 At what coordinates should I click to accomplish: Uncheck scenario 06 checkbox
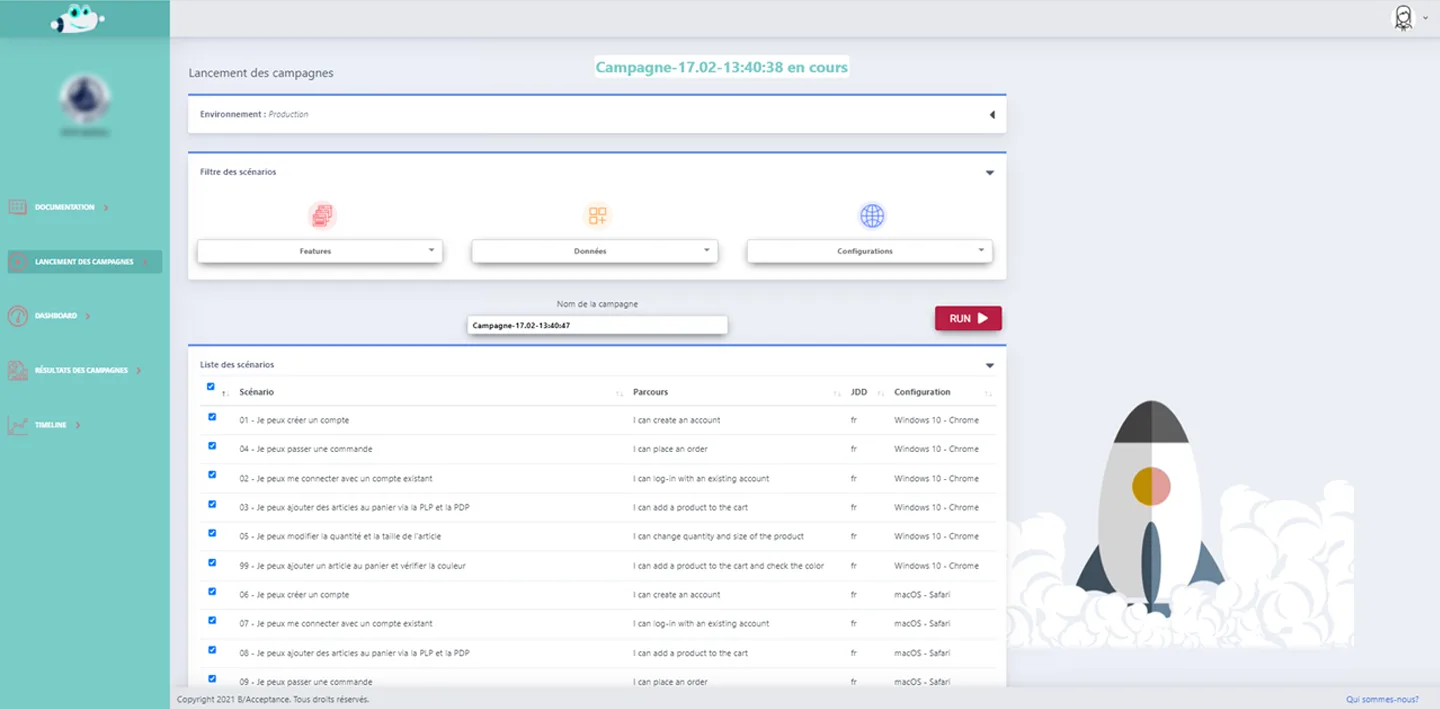tap(212, 591)
